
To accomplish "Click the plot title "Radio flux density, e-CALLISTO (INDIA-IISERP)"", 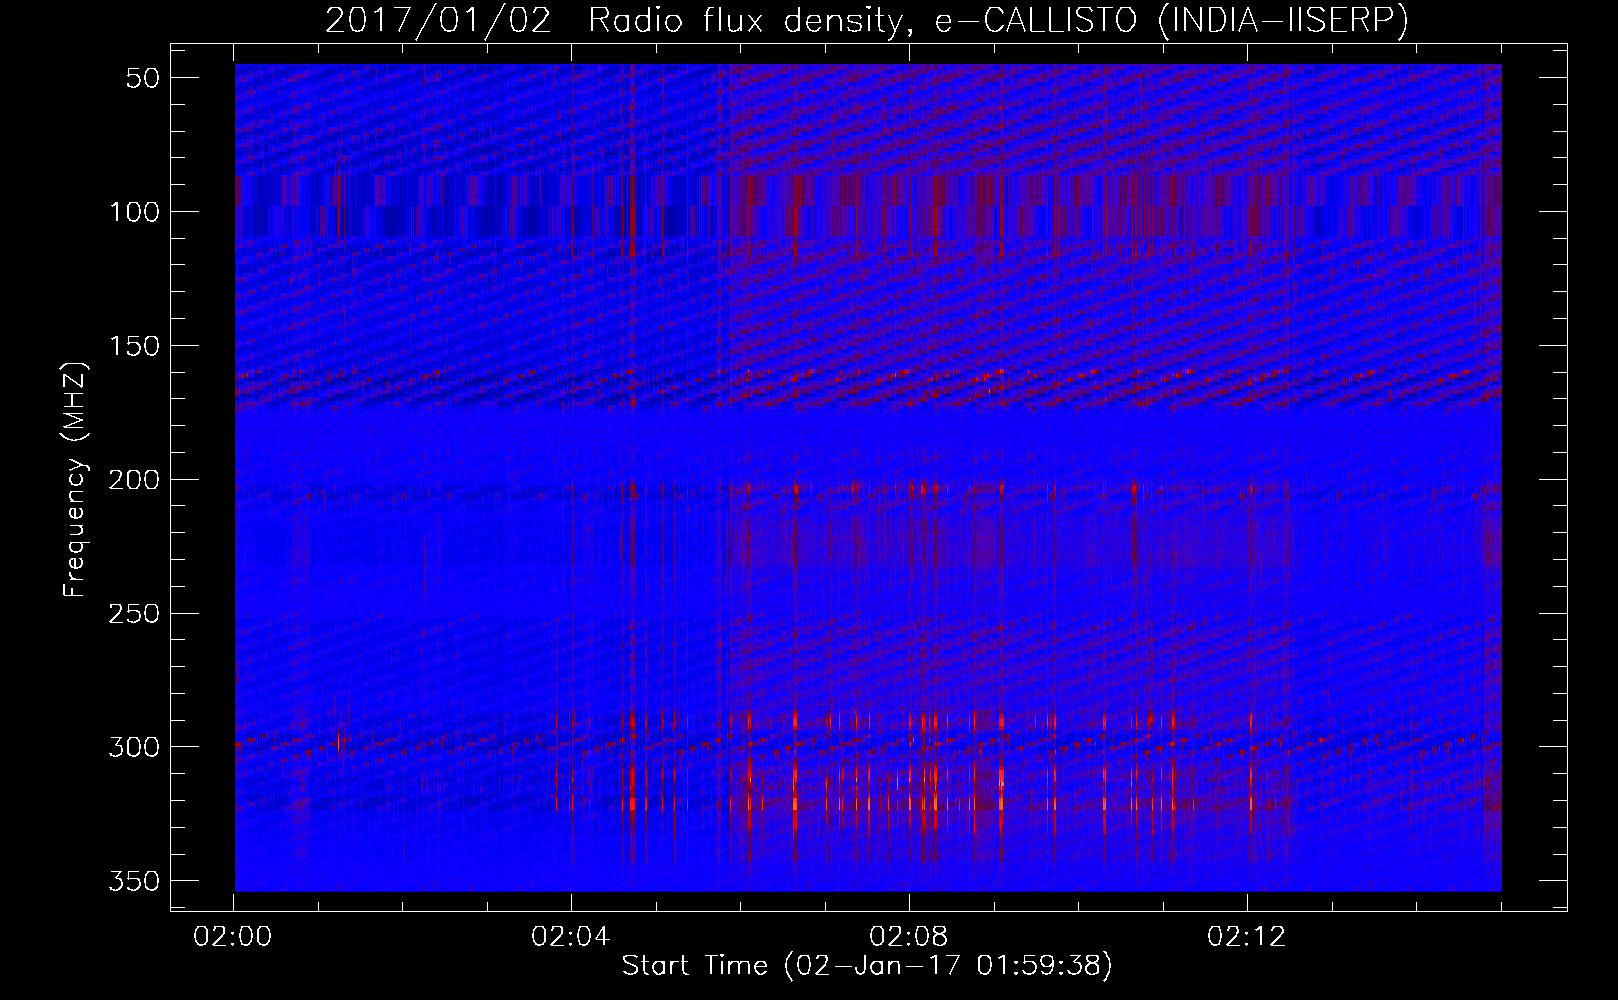I will (998, 21).
